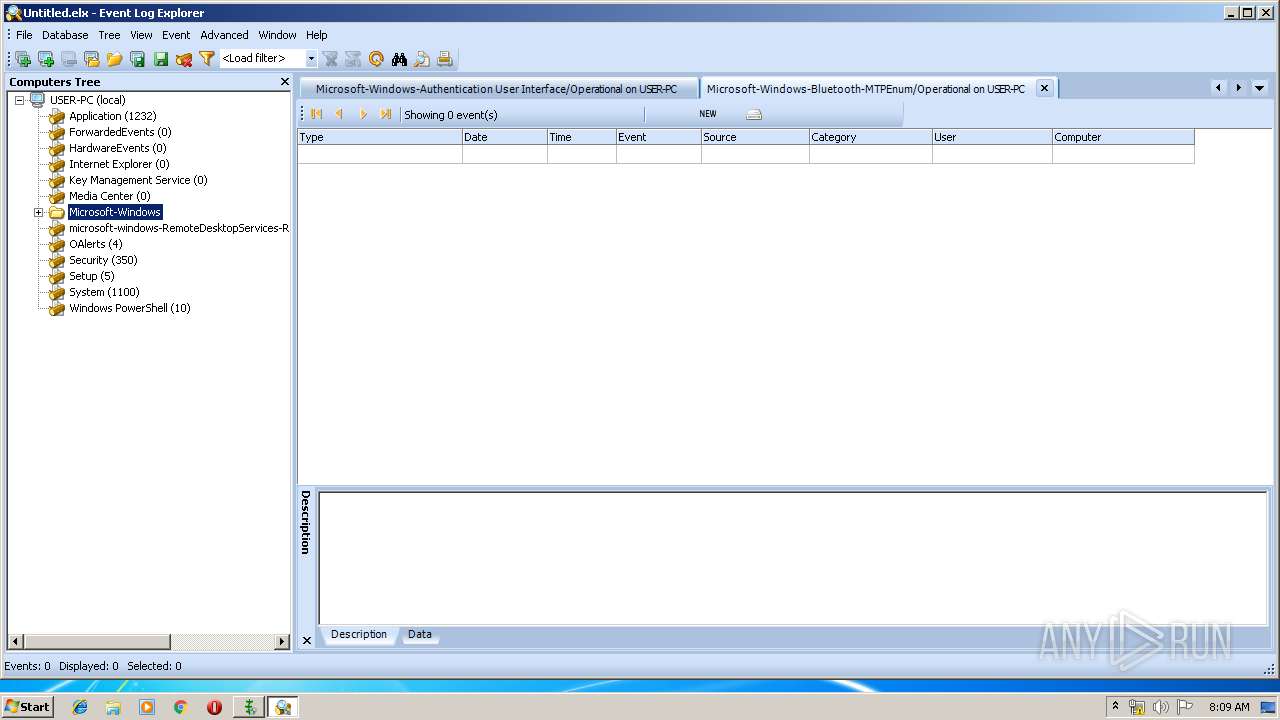
Task: Open the Tree menu
Action: coord(109,35)
